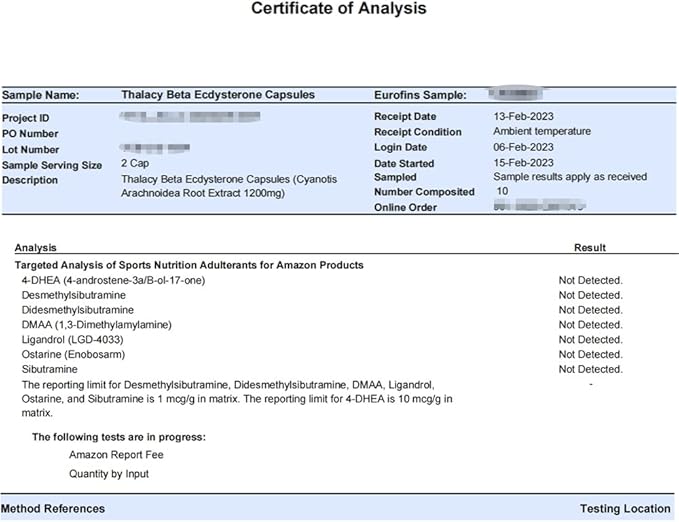The width and height of the screenshot is (679, 522).
Task: Click the Not Detected result for Sibutramine
Action: click(x=590, y=369)
